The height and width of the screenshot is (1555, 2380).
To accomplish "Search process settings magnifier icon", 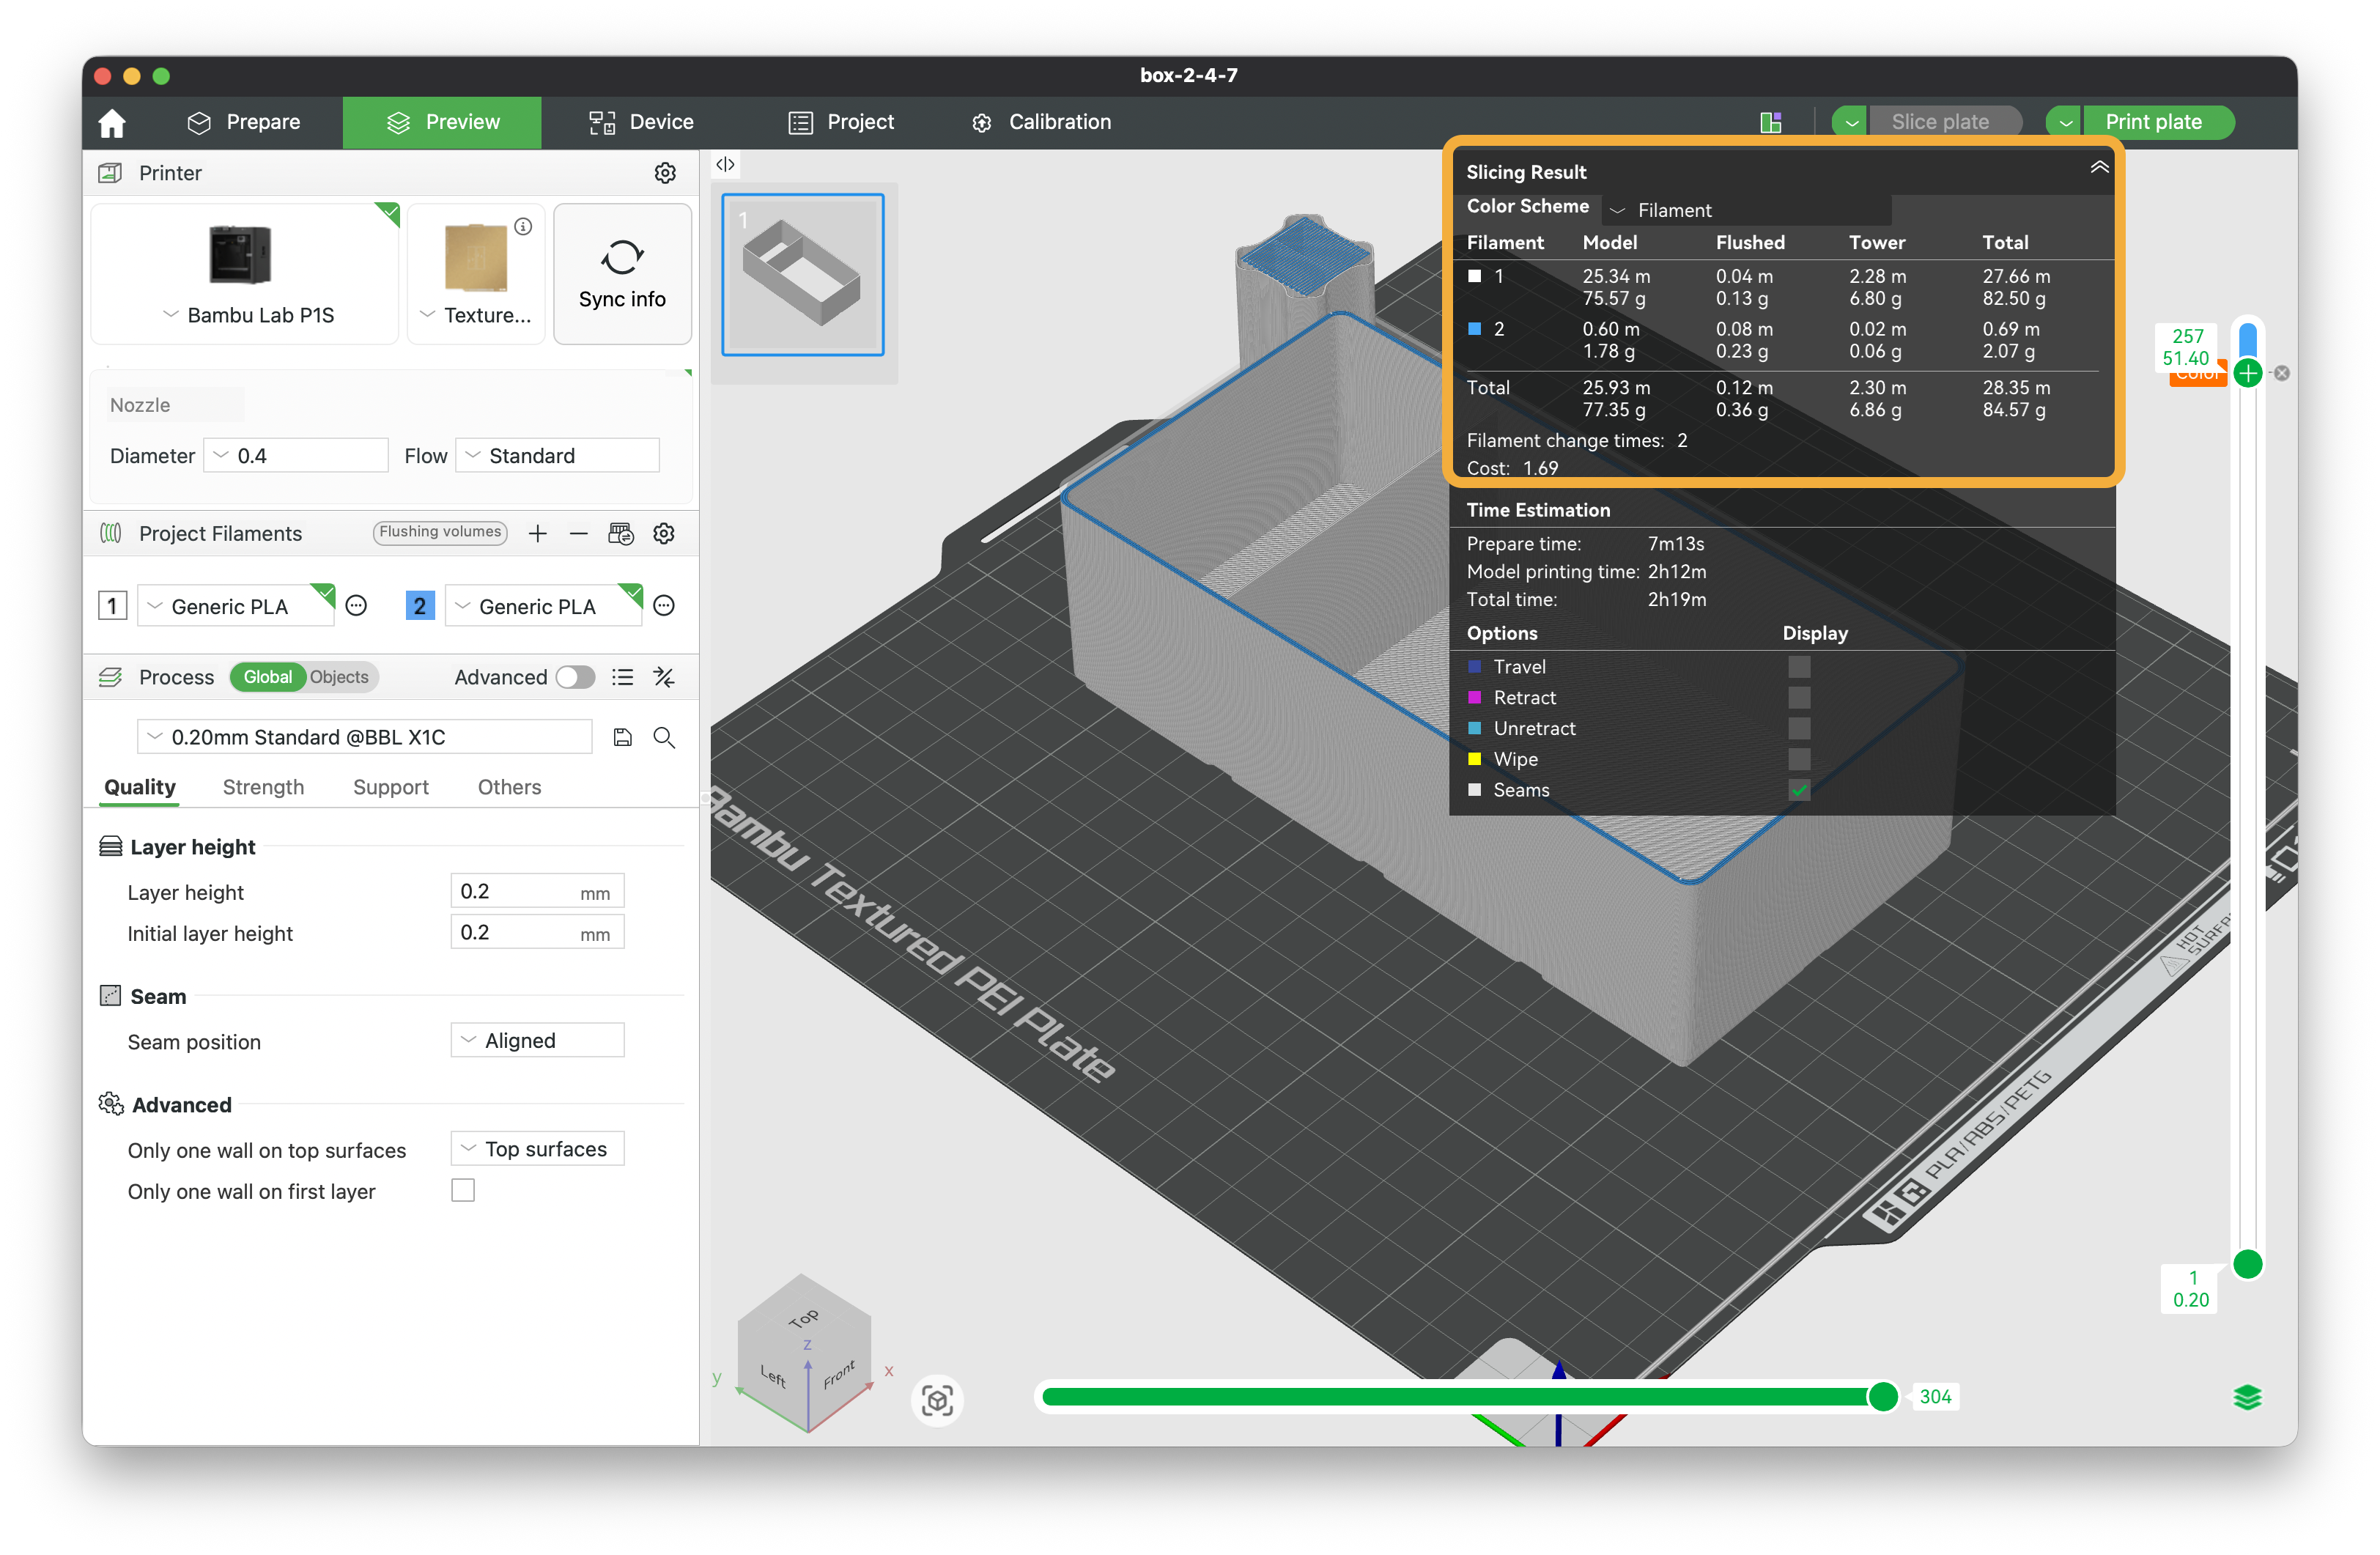I will (664, 738).
